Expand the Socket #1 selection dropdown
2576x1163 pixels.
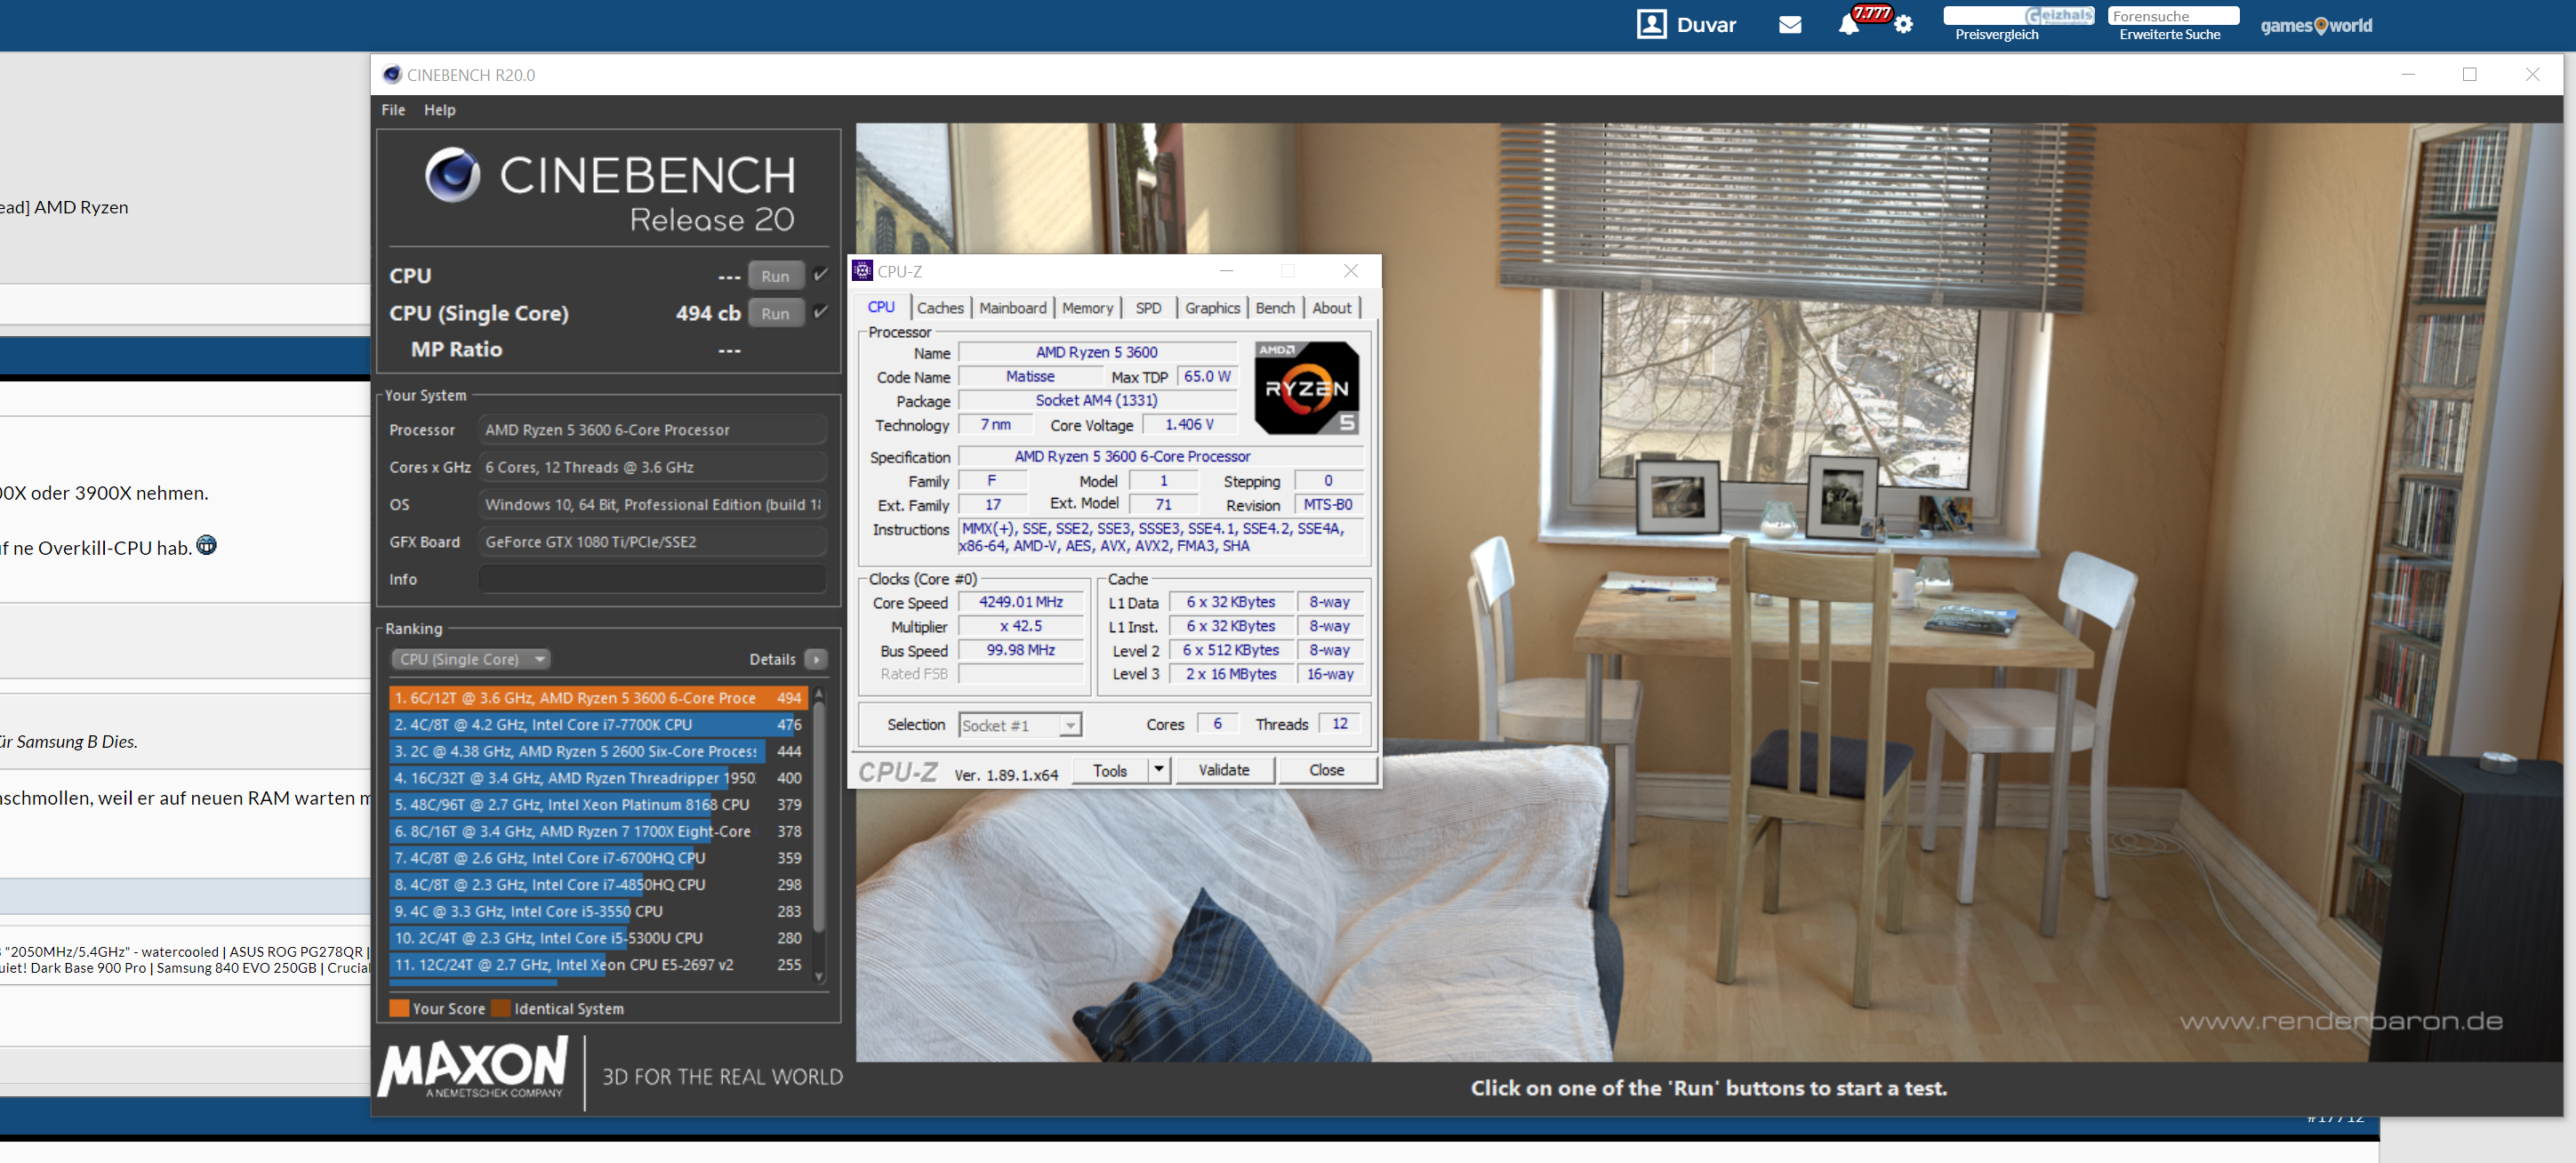click(x=1070, y=725)
